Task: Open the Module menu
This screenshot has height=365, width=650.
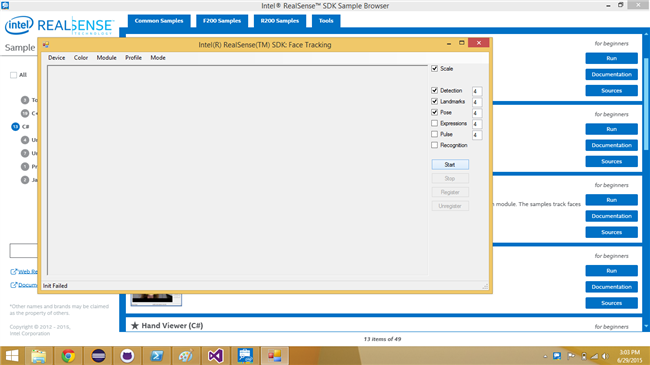Action: click(107, 58)
